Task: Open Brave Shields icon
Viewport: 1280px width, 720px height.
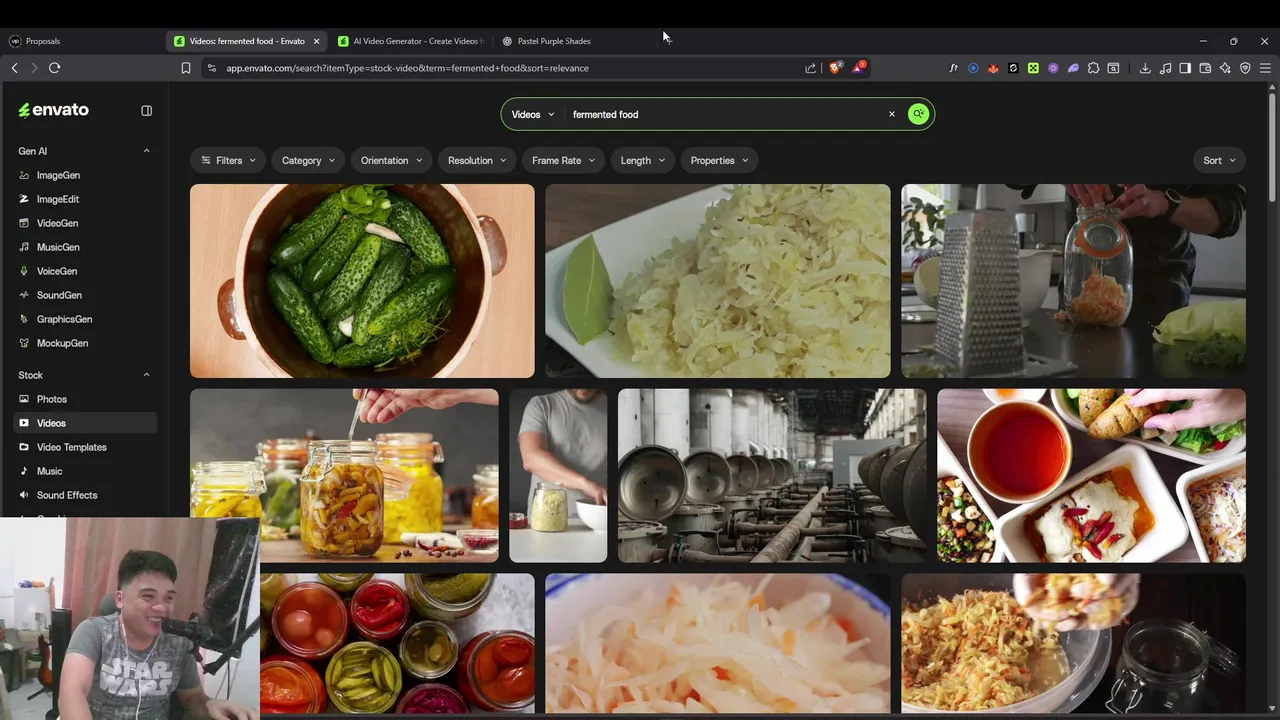Action: [835, 68]
